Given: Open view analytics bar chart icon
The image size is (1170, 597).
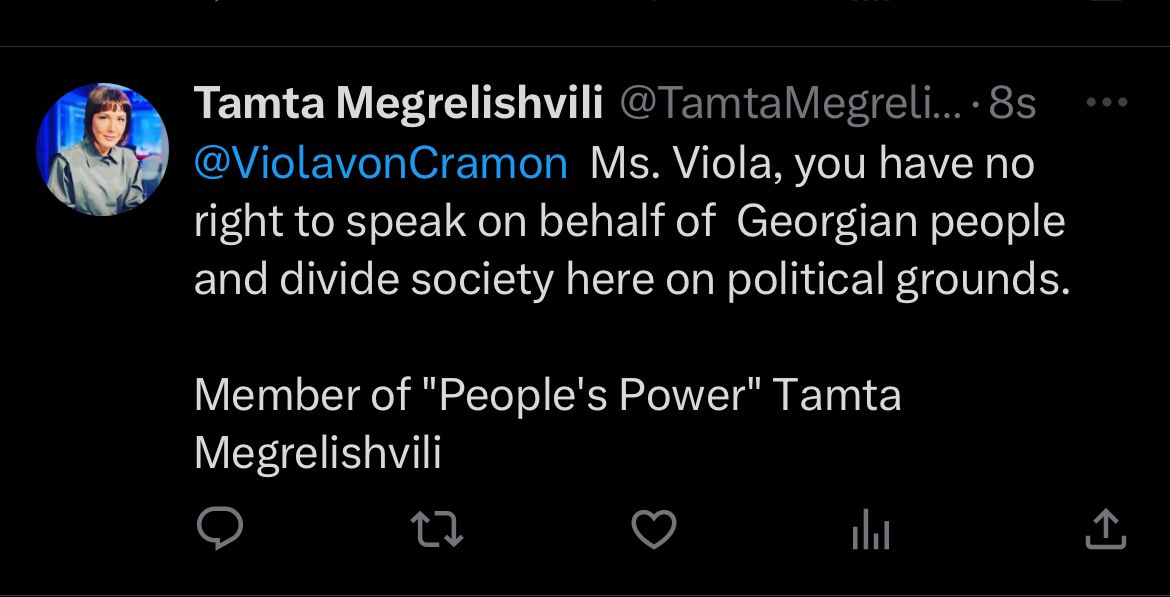Looking at the screenshot, I should (x=870, y=531).
